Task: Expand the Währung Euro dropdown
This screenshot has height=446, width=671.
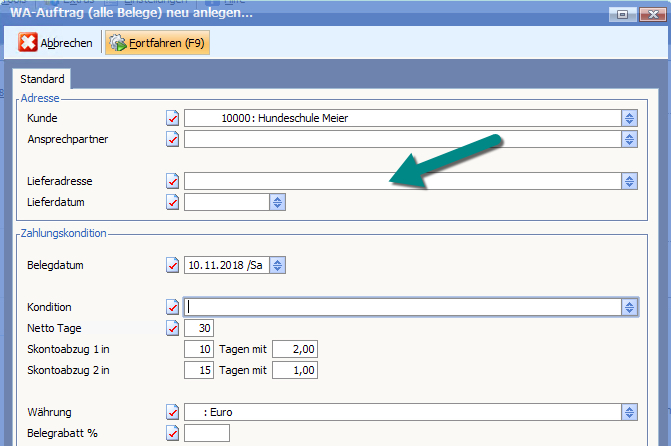Action: pyautogui.click(x=629, y=412)
